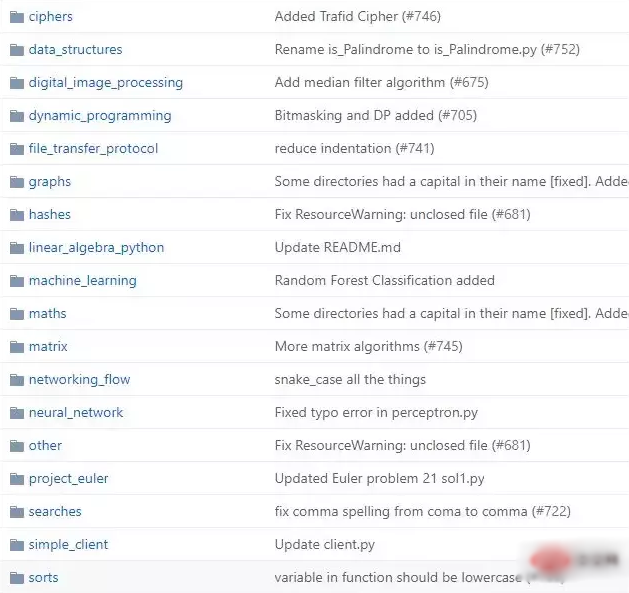This screenshot has width=629, height=593.
Task: Open the graphs directory link
Action: (50, 182)
